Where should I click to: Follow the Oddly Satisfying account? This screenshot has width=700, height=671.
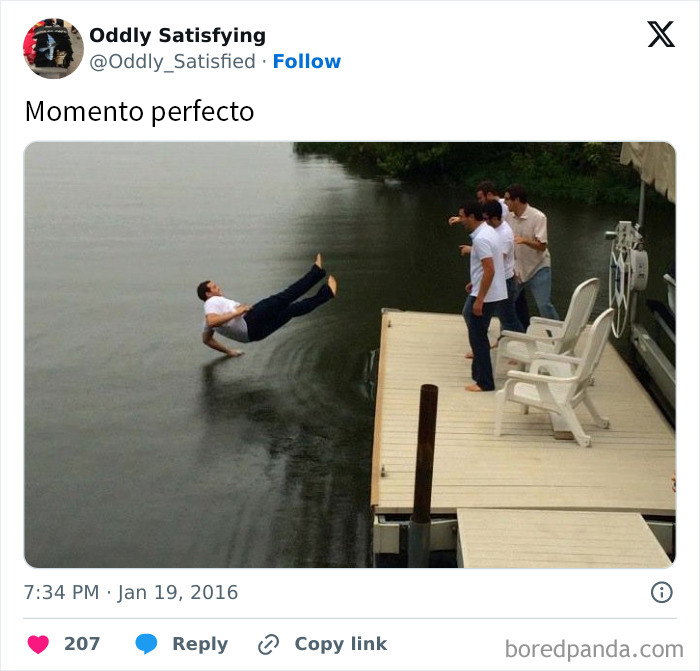pos(306,62)
